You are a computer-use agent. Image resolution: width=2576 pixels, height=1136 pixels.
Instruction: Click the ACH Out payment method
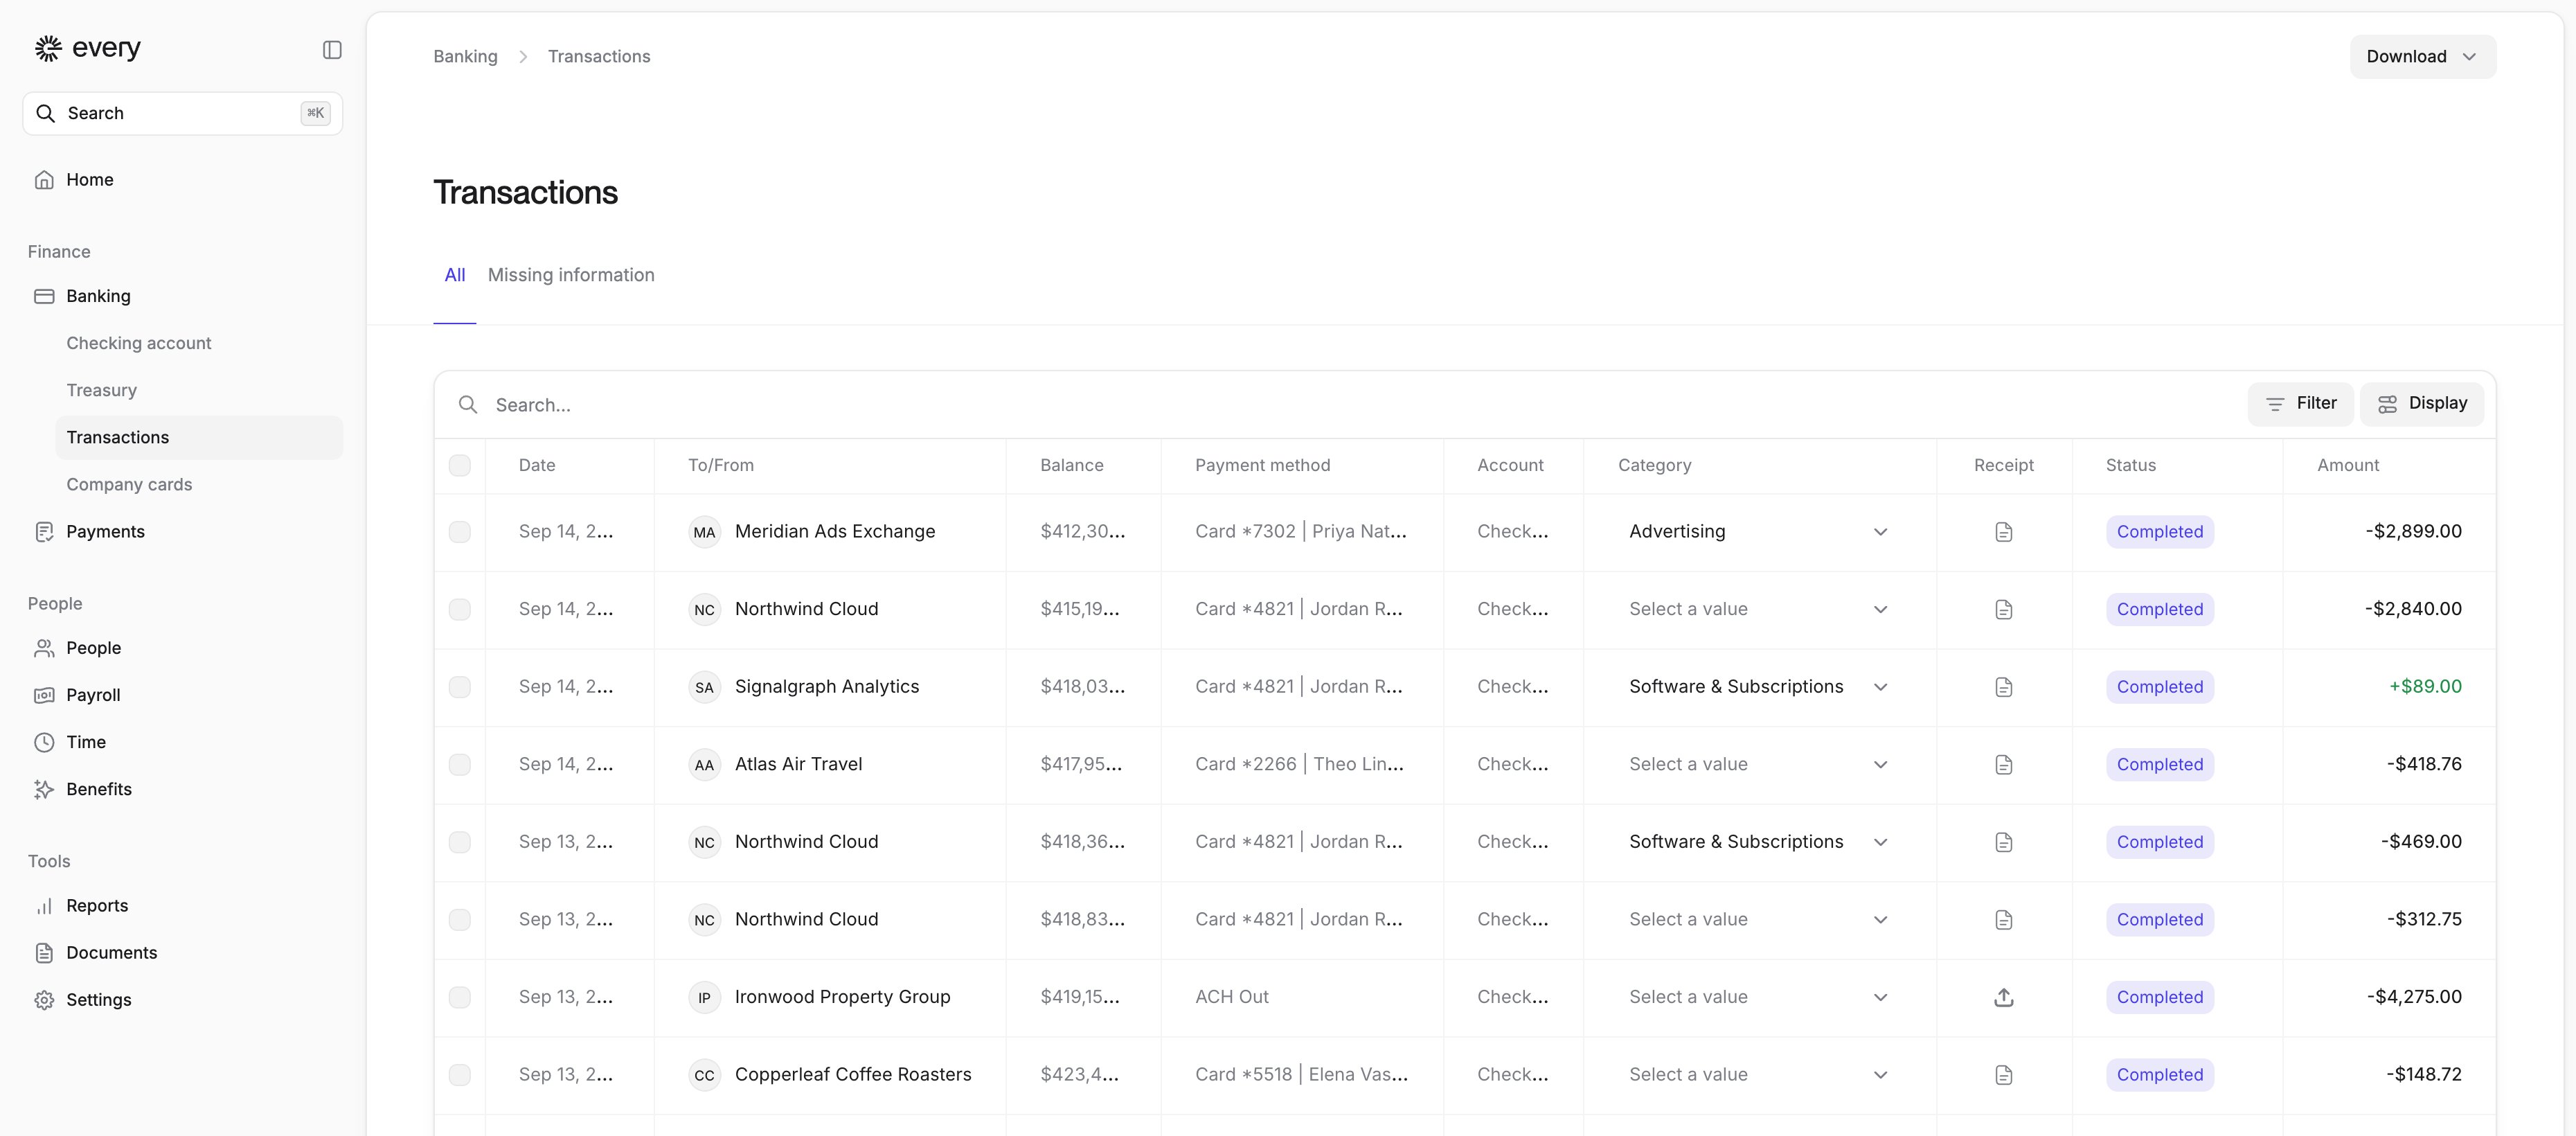pyautogui.click(x=1232, y=997)
